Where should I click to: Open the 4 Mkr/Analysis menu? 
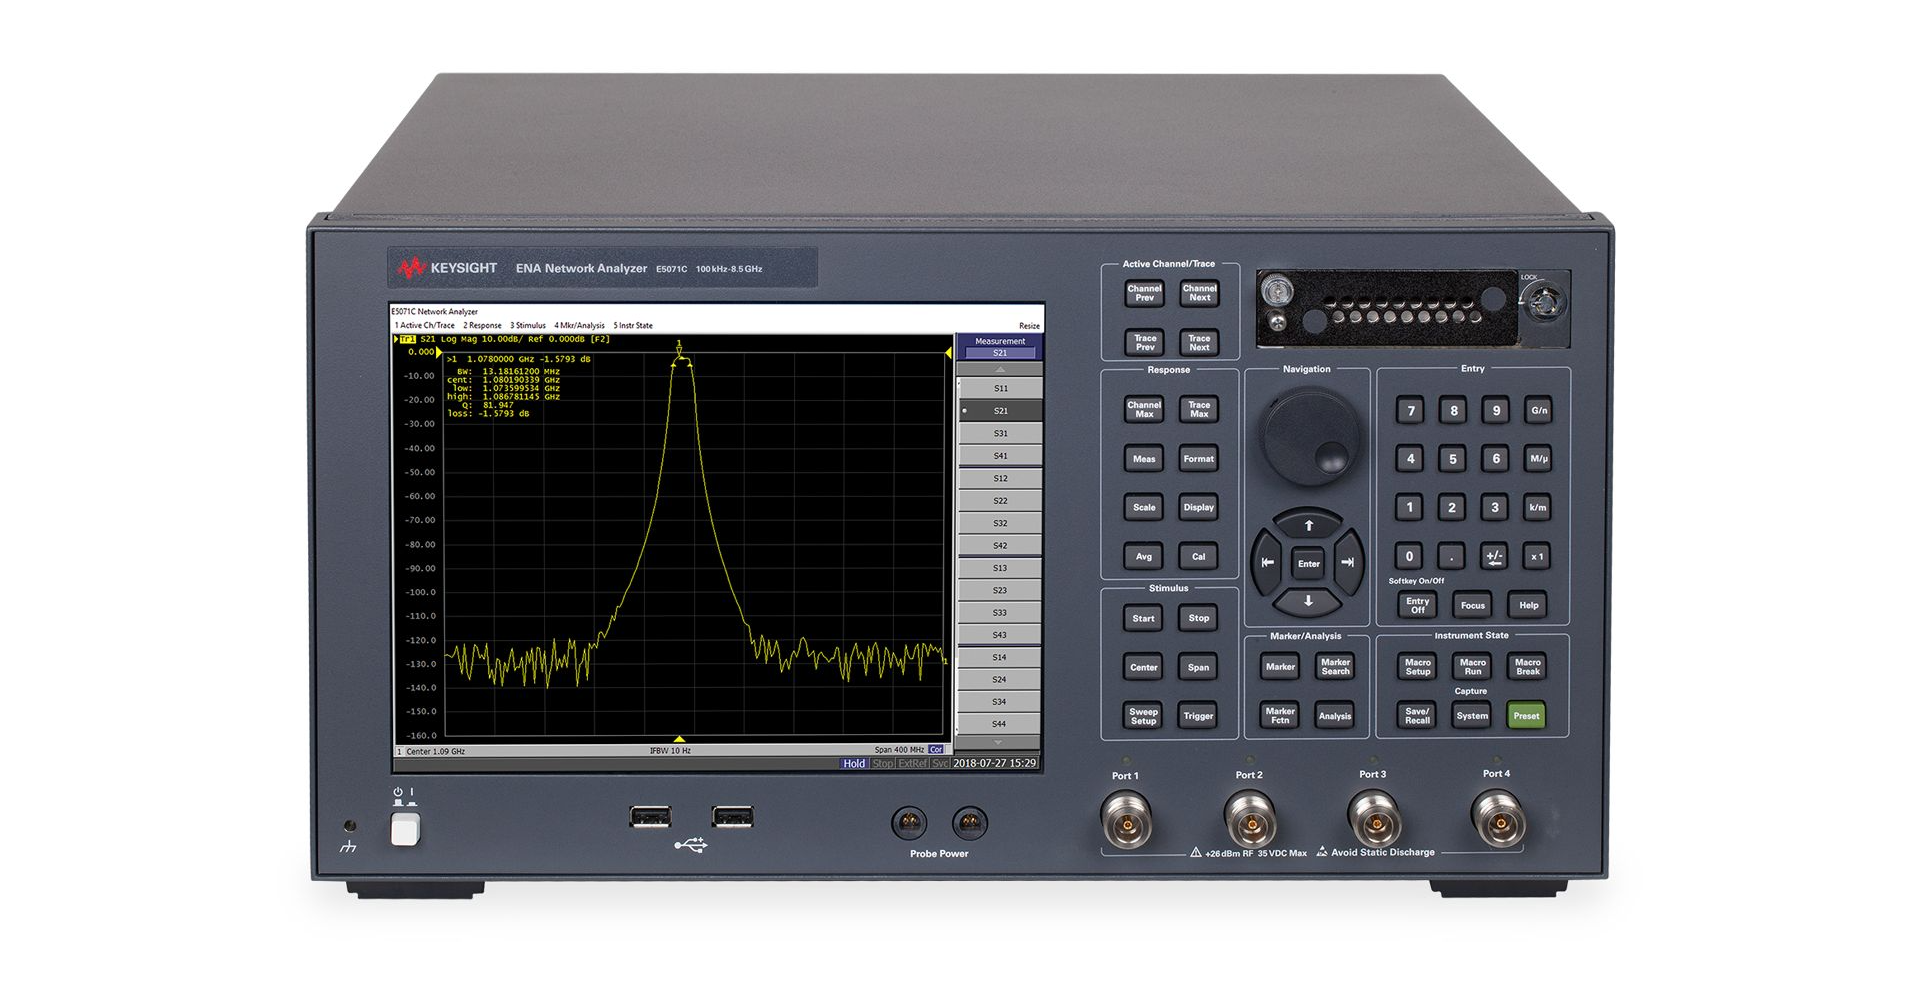tap(579, 326)
